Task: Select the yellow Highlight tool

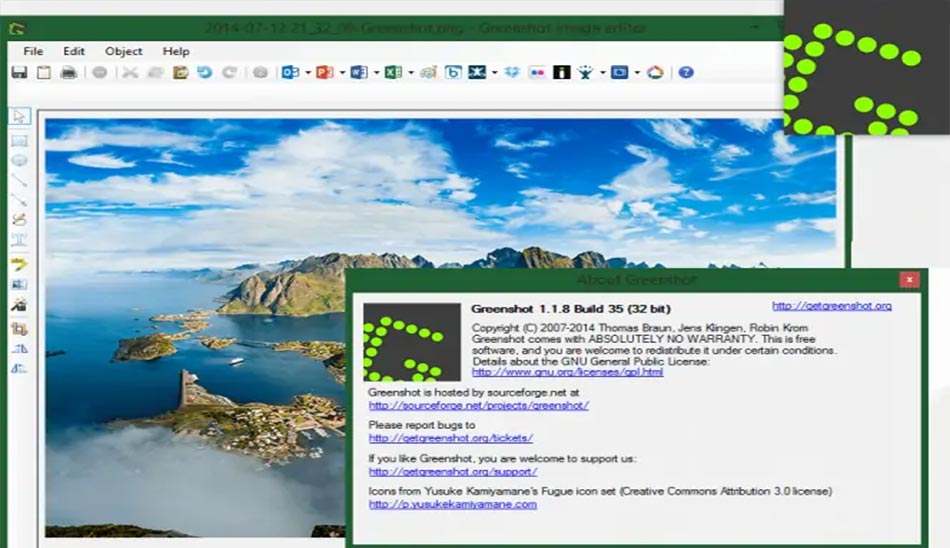Action: (19, 264)
